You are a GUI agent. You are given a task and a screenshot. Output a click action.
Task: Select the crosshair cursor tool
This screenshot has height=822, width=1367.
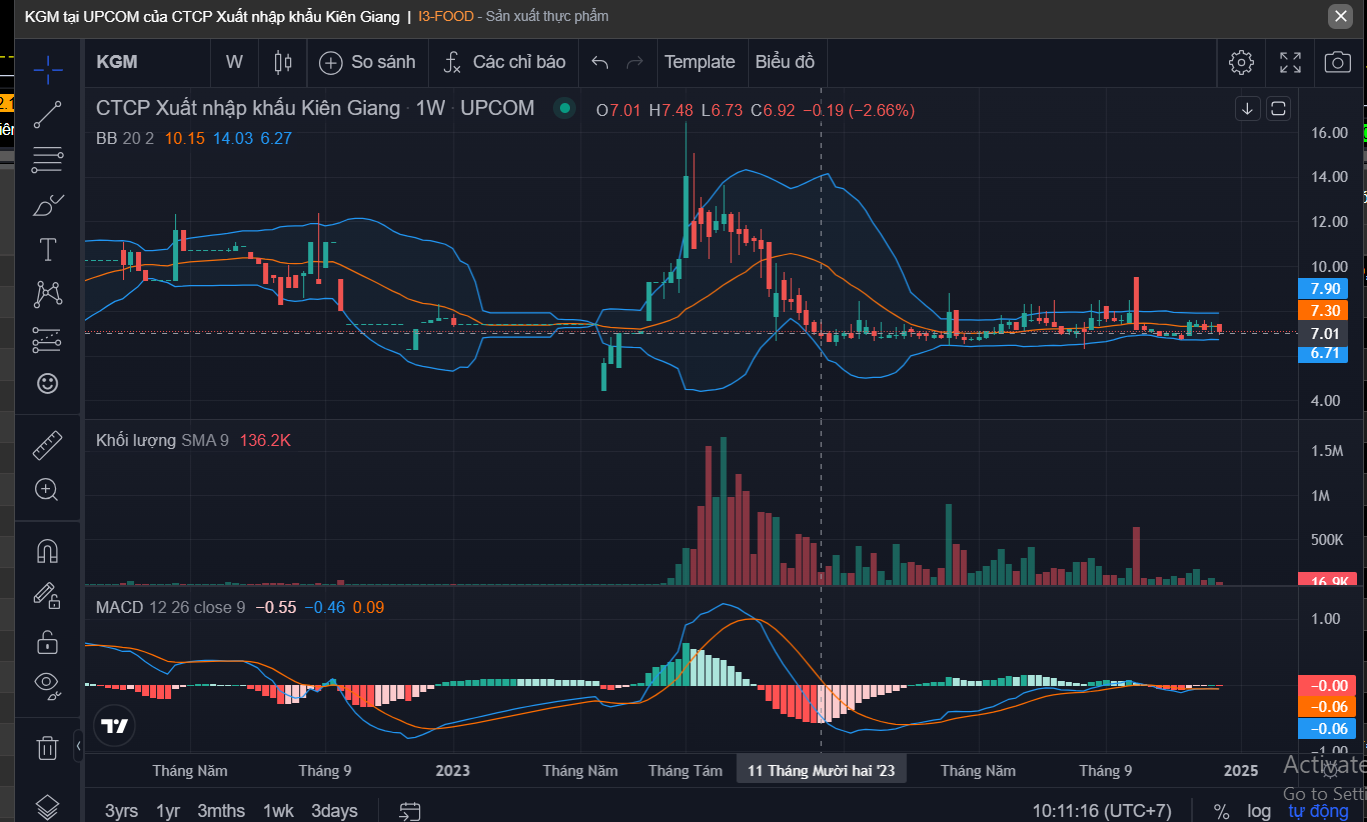pyautogui.click(x=48, y=68)
